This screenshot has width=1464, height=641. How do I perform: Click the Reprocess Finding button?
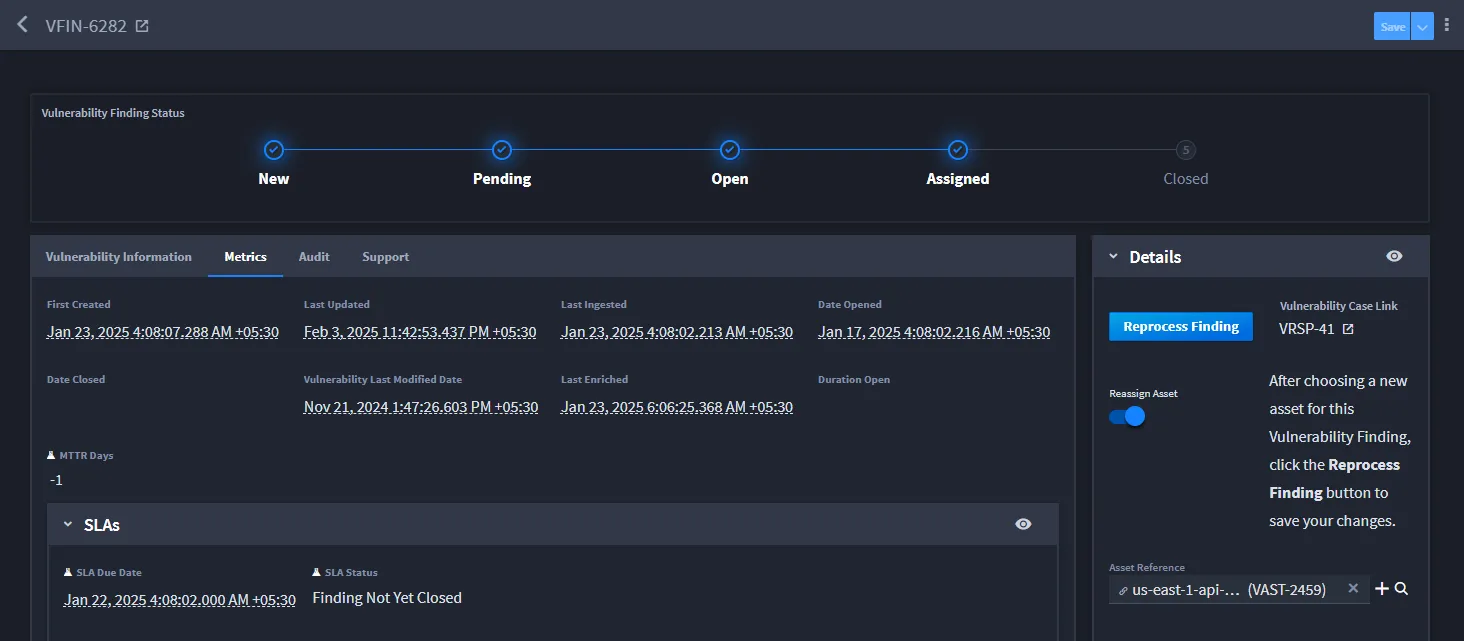point(1181,327)
